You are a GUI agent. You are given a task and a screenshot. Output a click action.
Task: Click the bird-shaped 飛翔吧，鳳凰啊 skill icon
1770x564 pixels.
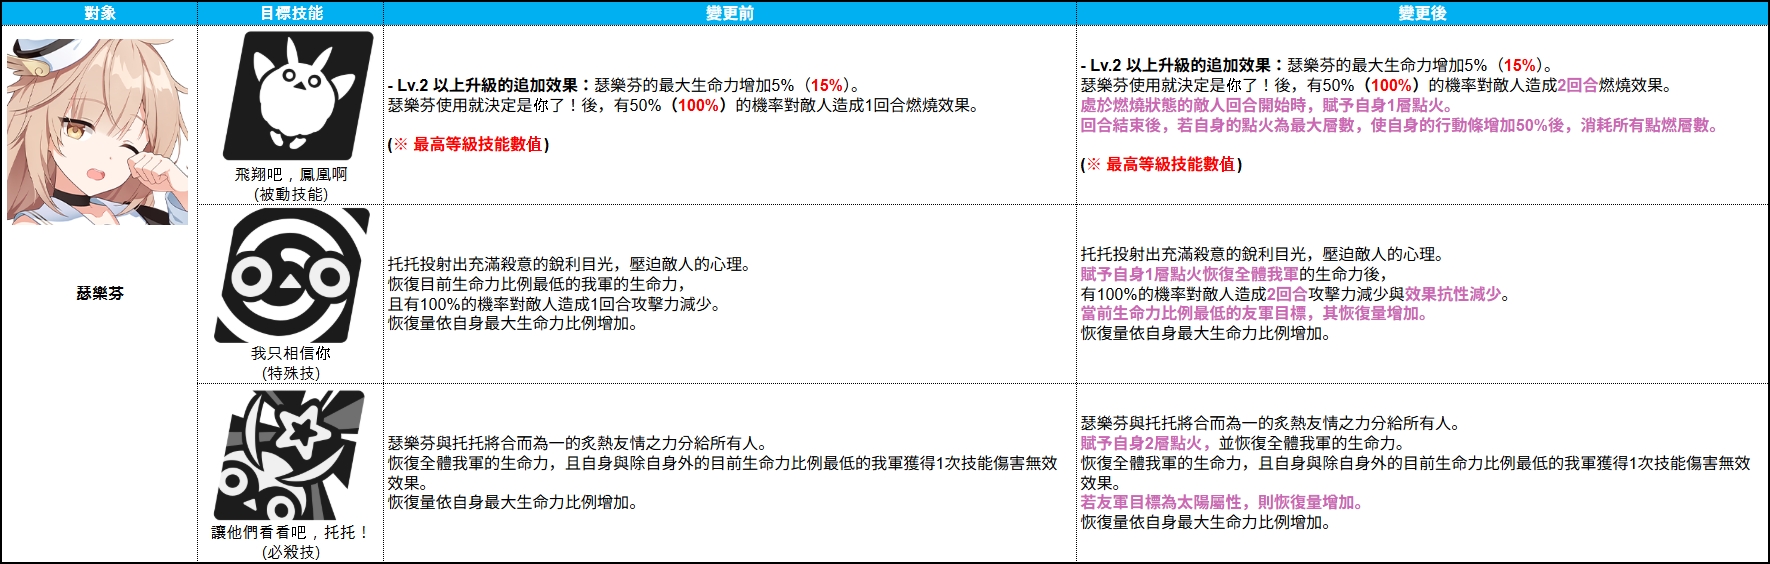coord(297,95)
